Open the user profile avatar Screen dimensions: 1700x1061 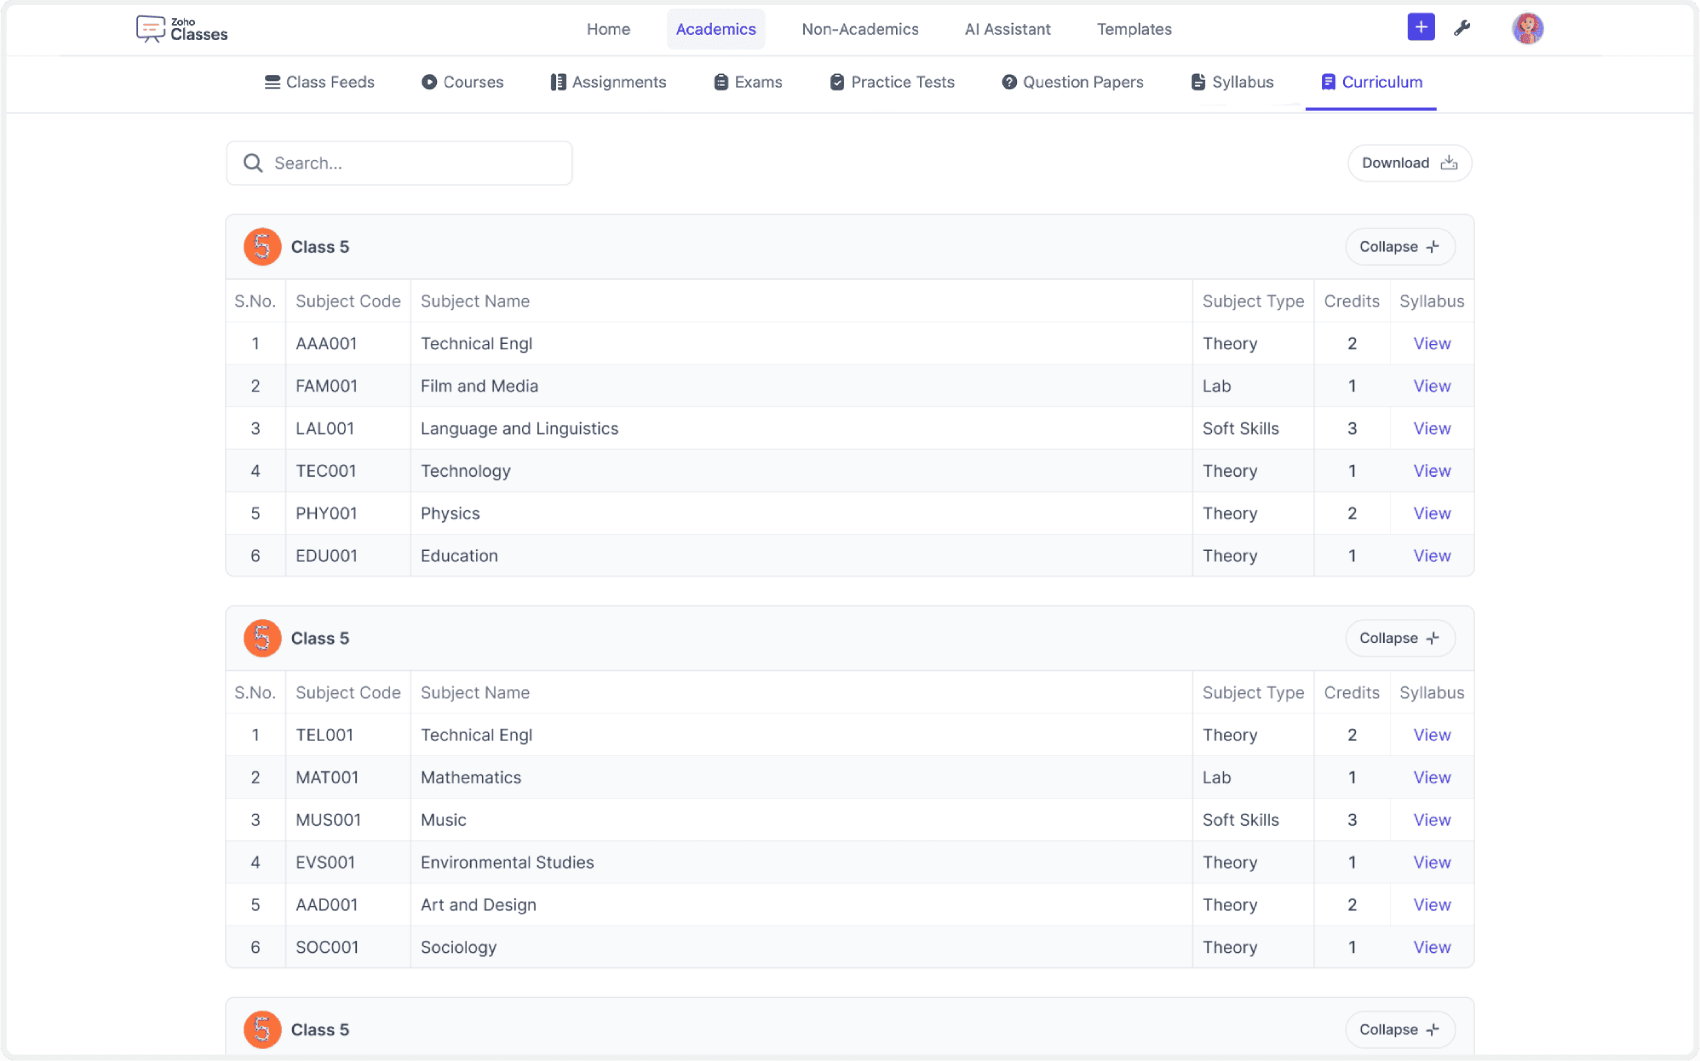tap(1527, 29)
